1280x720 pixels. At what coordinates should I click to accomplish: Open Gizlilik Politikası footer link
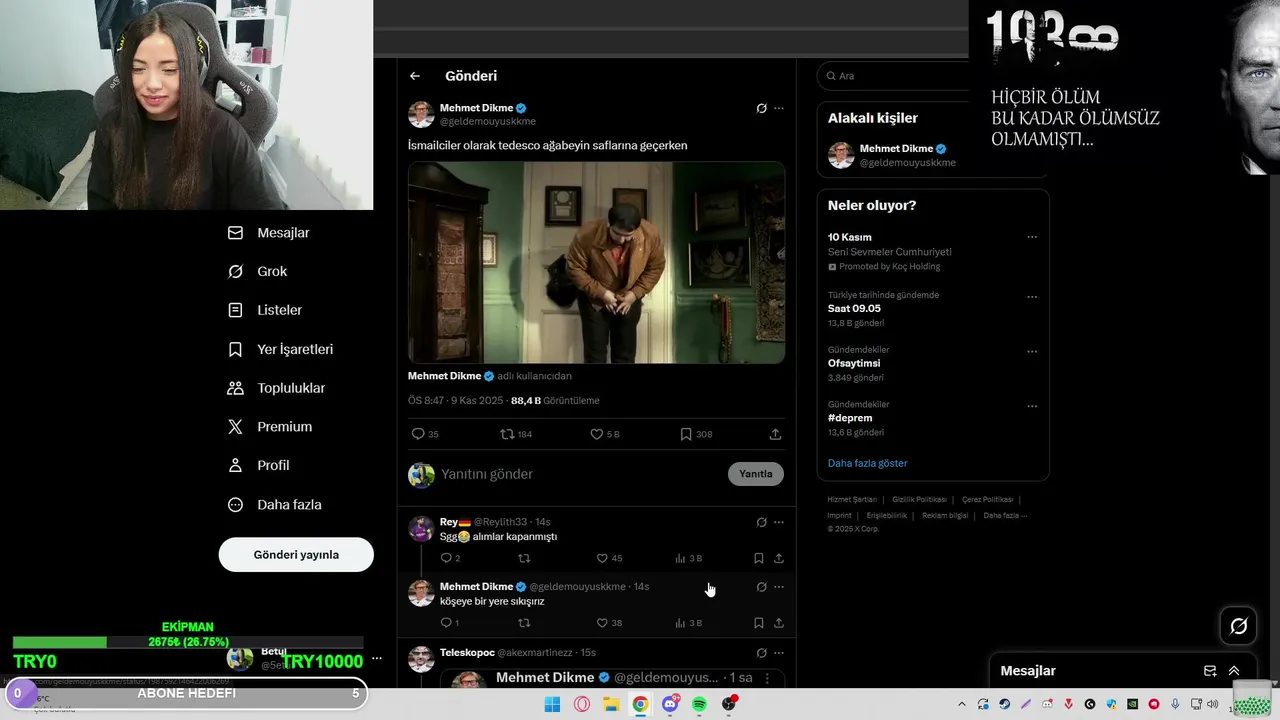click(x=919, y=499)
